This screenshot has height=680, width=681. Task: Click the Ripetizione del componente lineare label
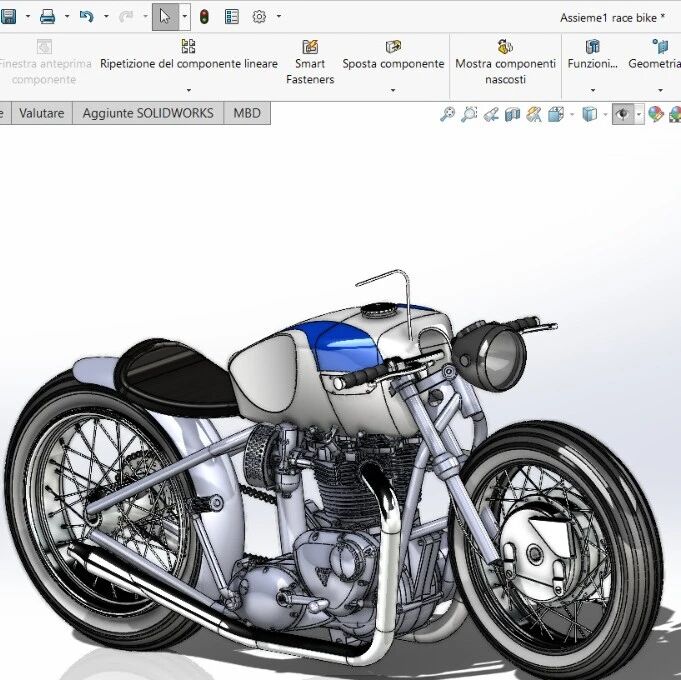pos(188,64)
